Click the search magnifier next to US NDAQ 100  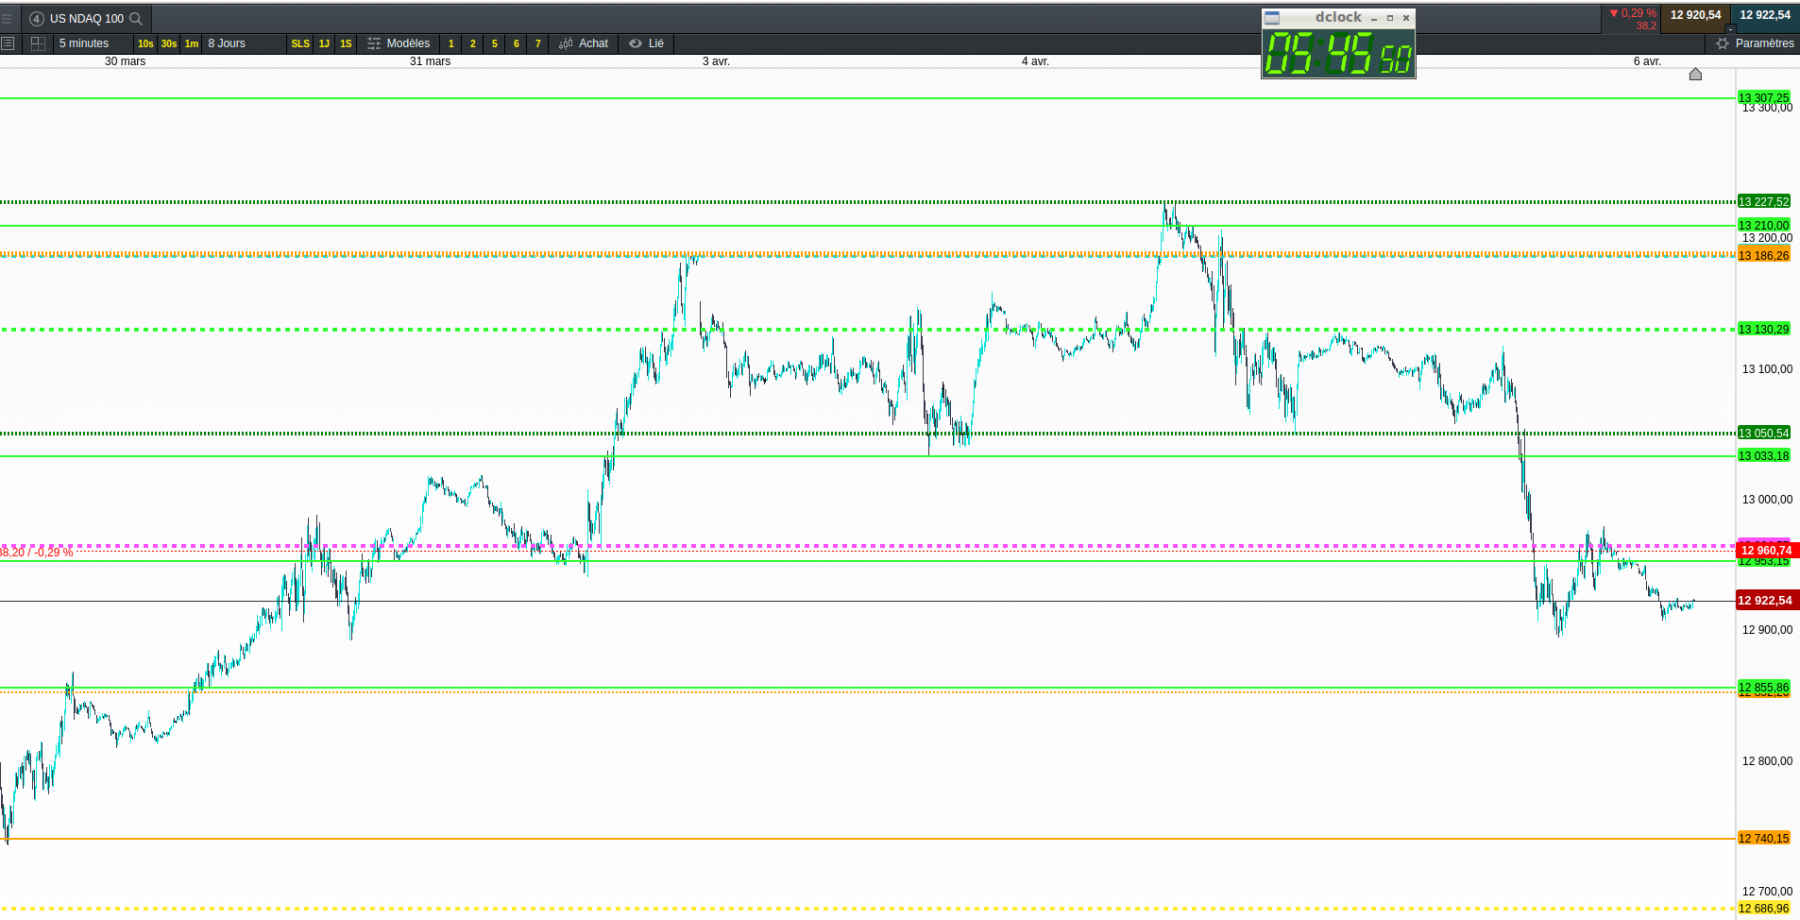[x=136, y=18]
